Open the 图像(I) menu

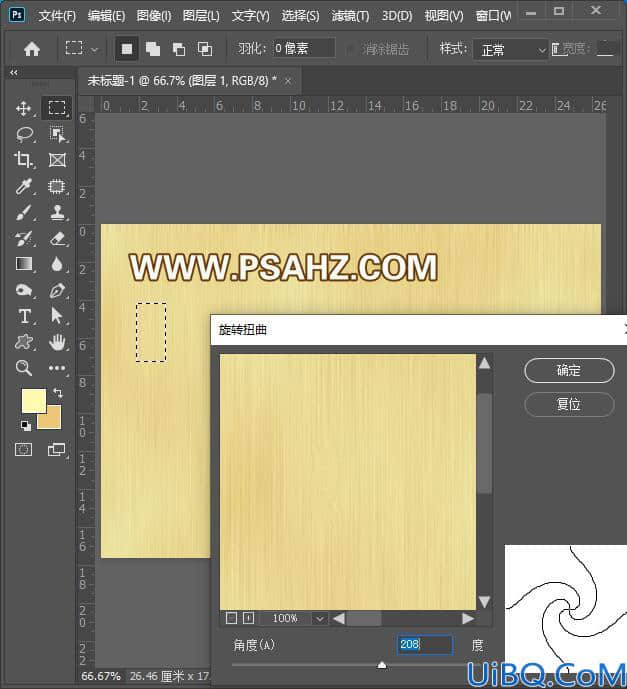[154, 16]
